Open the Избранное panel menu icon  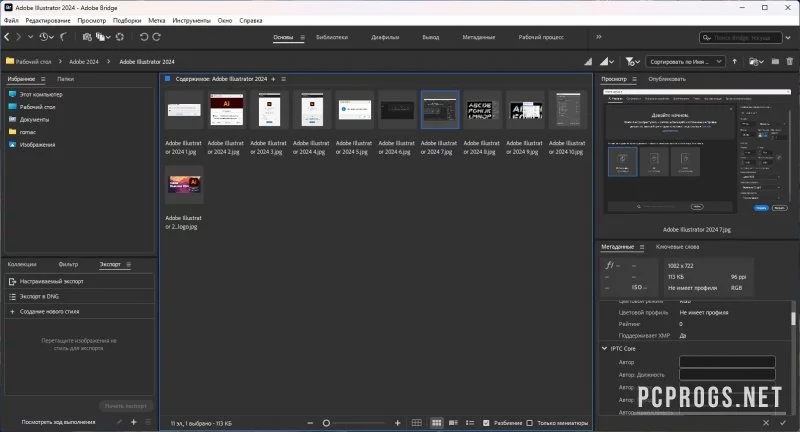tap(43, 79)
